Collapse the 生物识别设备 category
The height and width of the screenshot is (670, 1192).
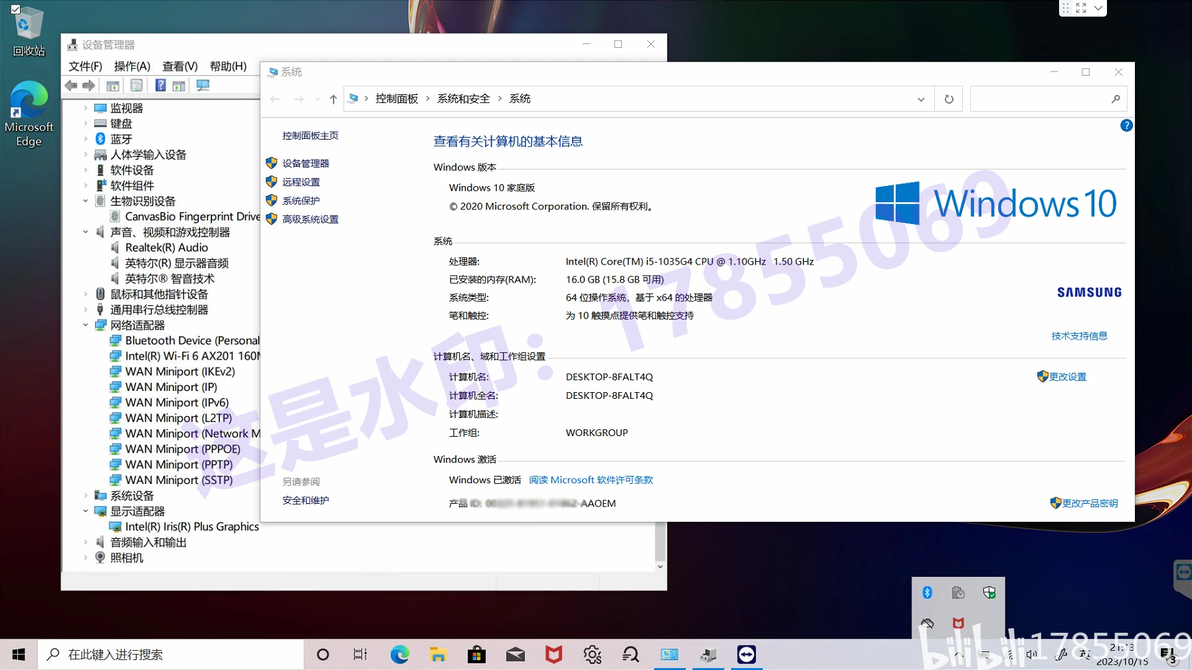(x=86, y=201)
